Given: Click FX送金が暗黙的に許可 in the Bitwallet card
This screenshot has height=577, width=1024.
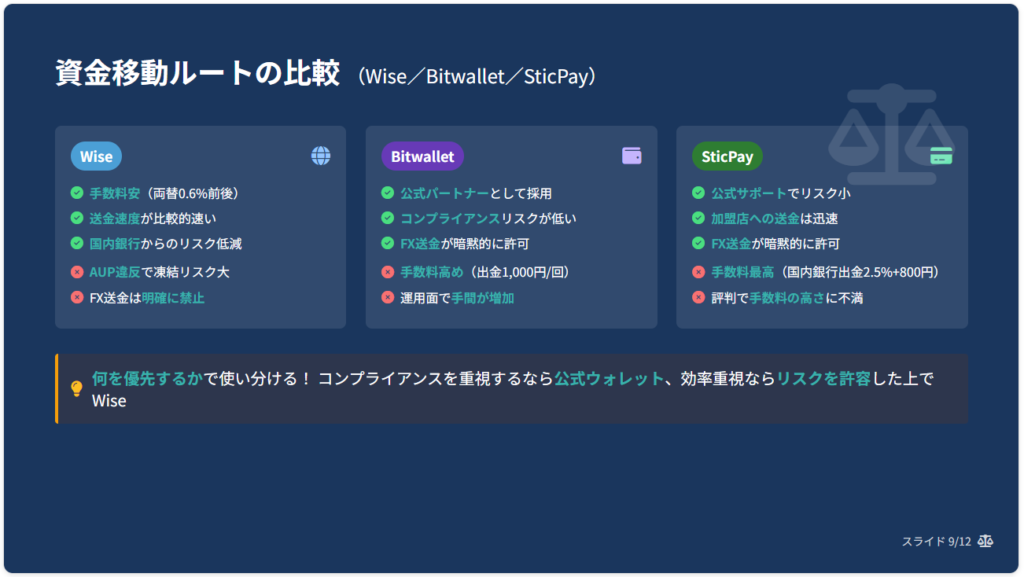Looking at the screenshot, I should pos(465,244).
